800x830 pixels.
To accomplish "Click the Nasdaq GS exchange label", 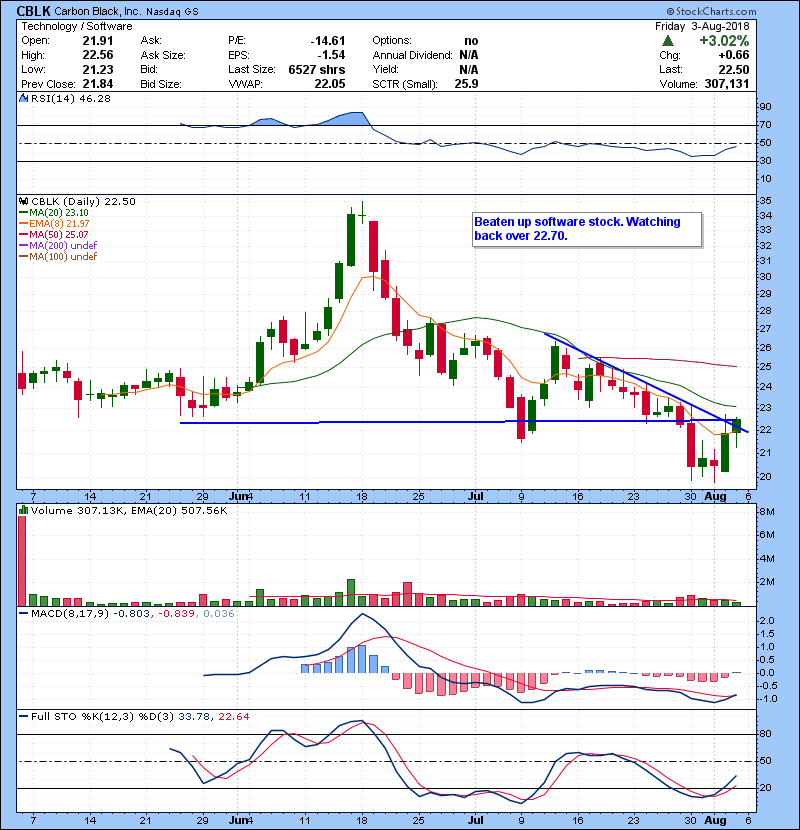I will click(x=173, y=12).
